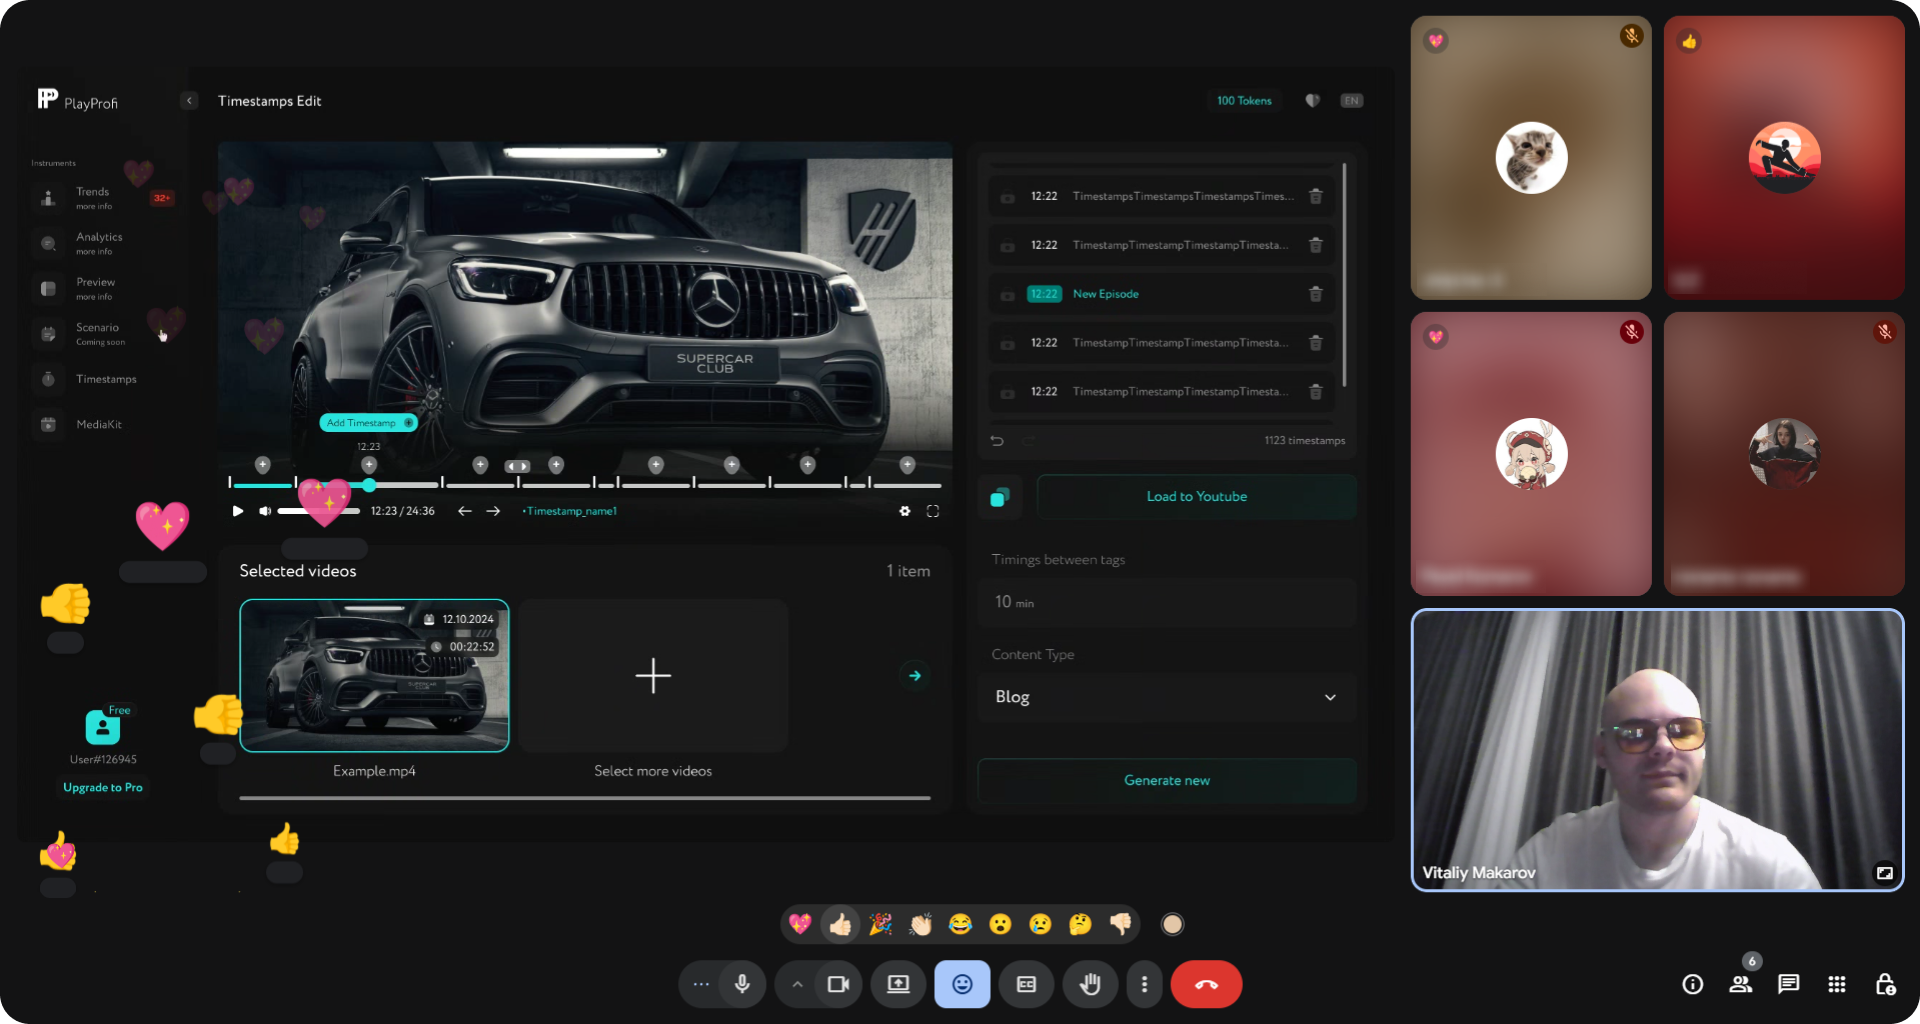Open the activities grid
This screenshot has height=1024, width=1920.
tap(1836, 984)
